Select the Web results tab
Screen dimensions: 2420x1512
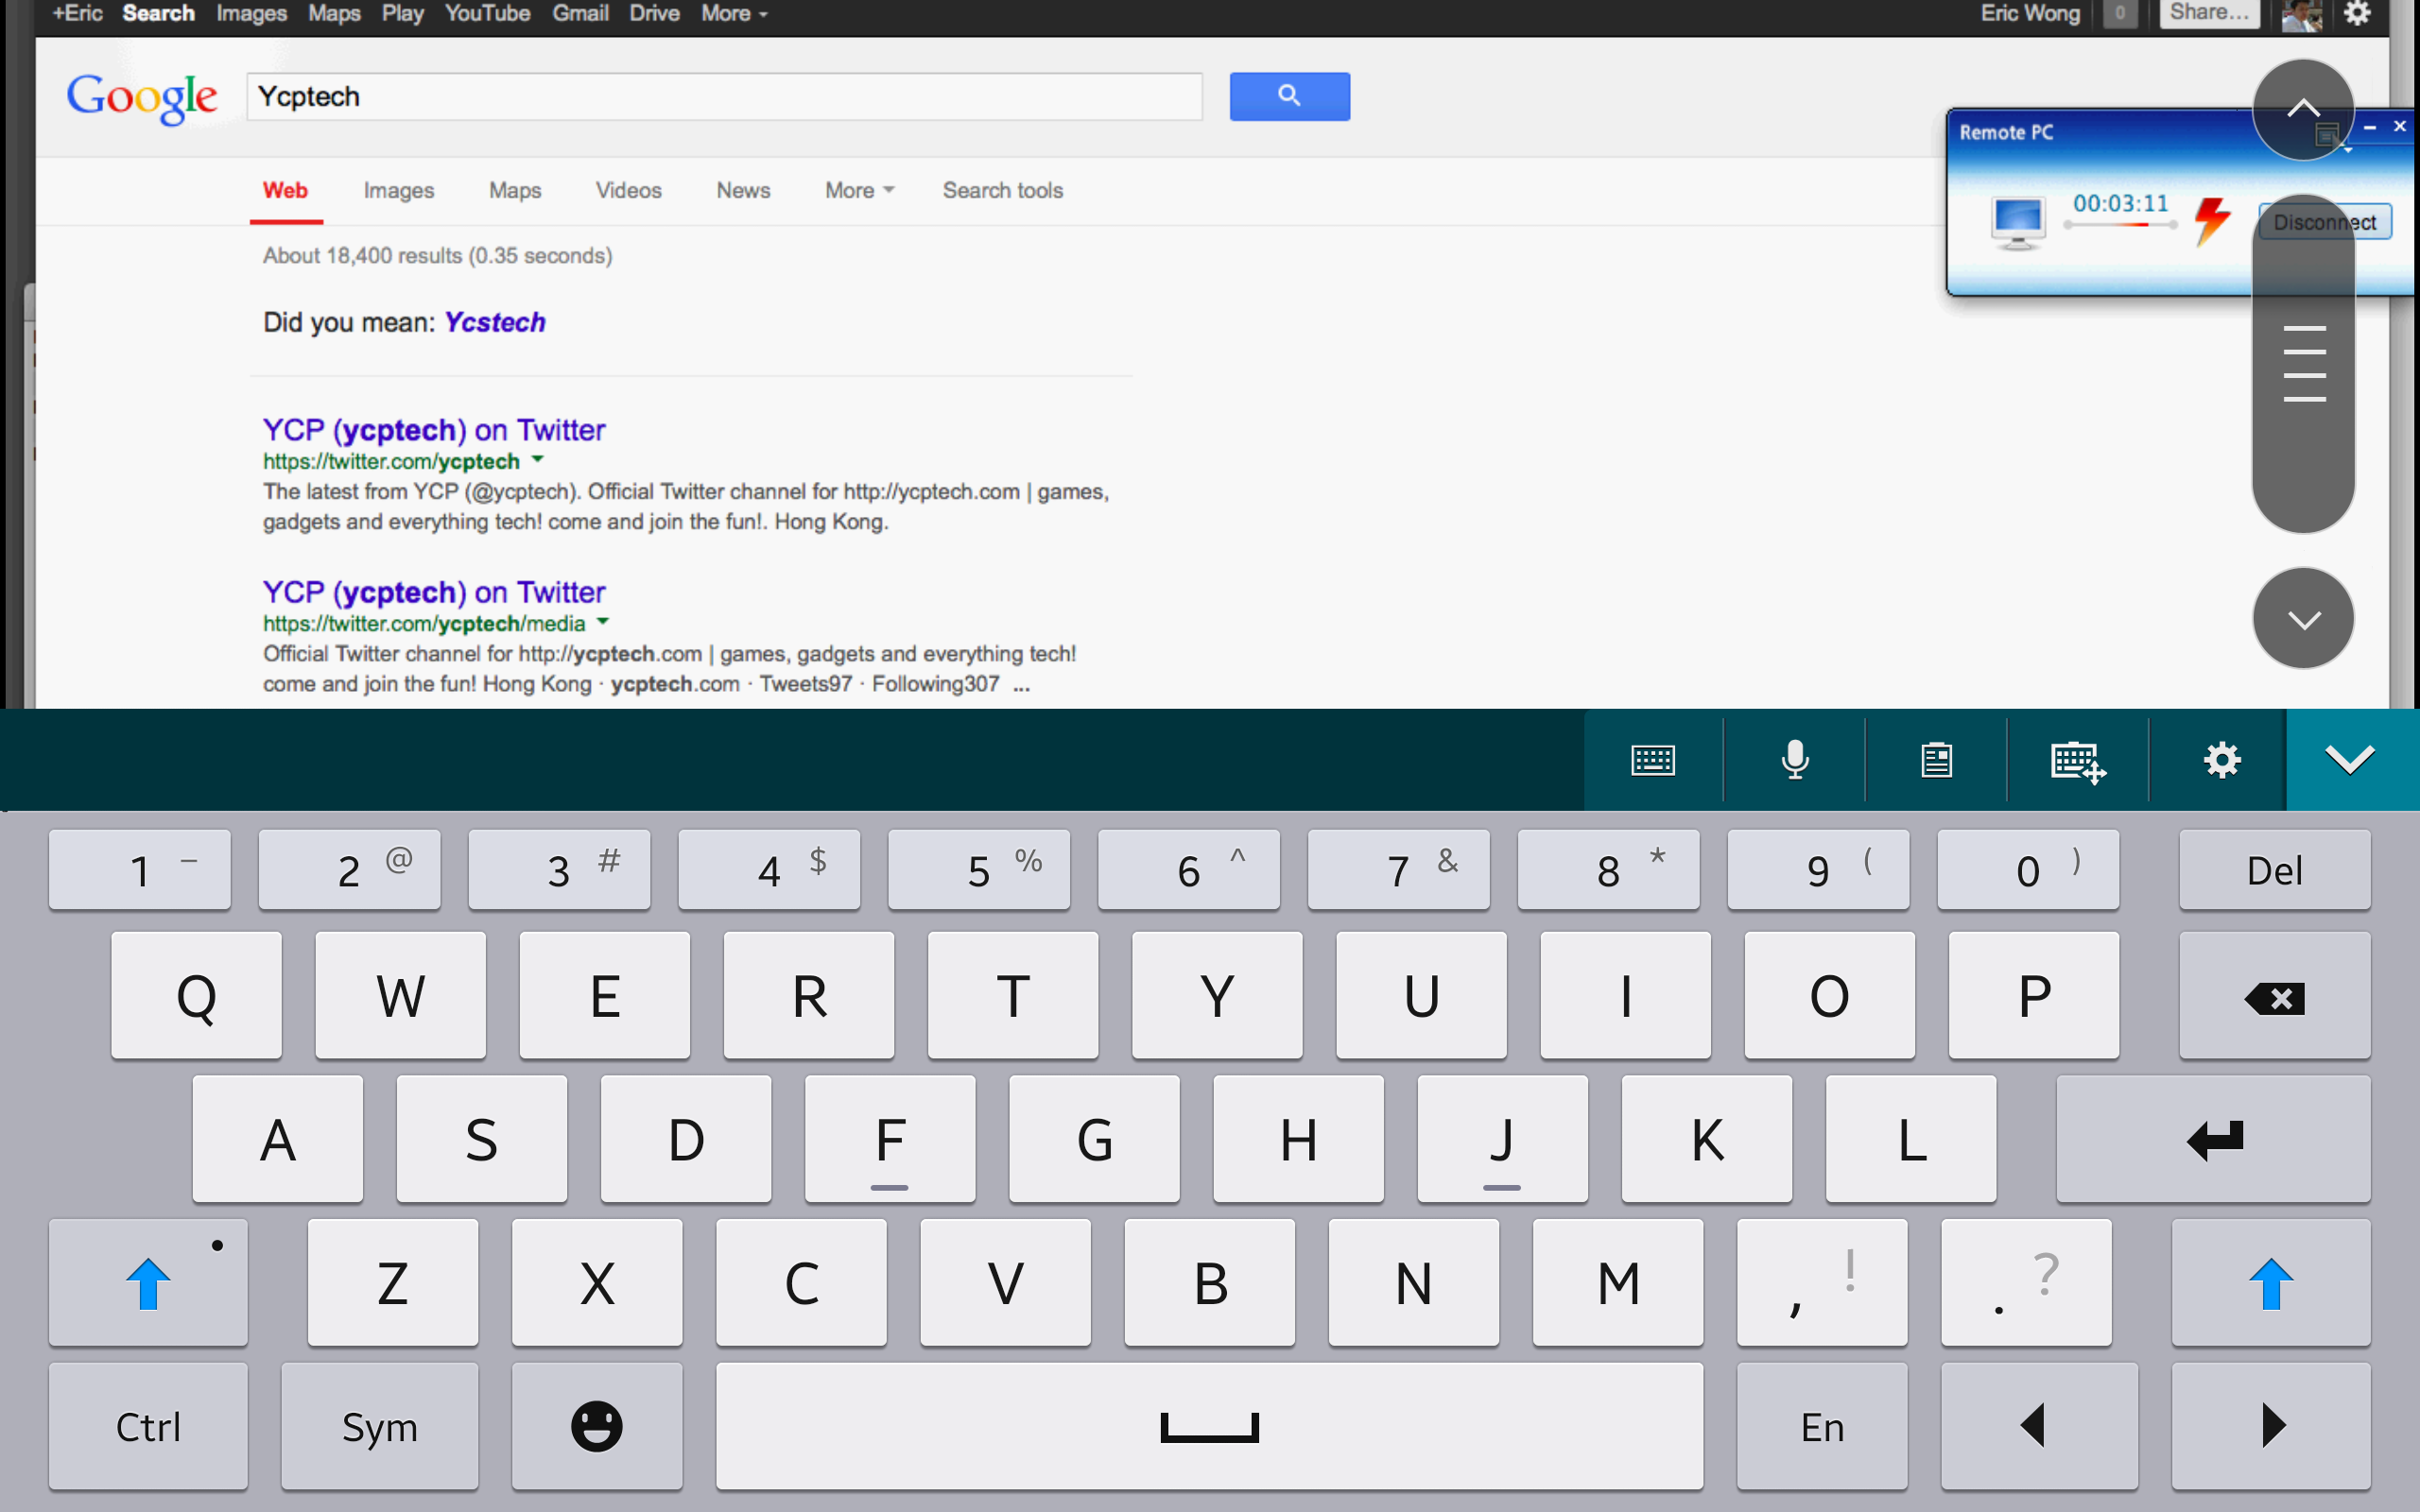pos(285,190)
